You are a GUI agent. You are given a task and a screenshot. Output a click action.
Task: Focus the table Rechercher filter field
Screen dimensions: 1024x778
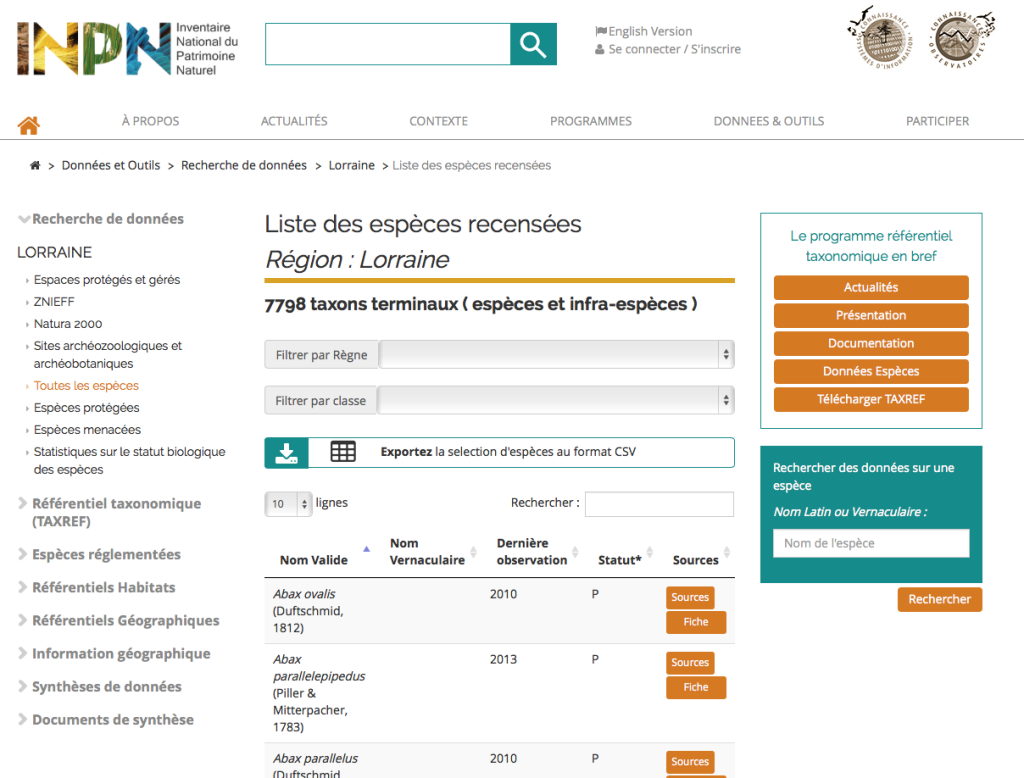[x=659, y=504]
